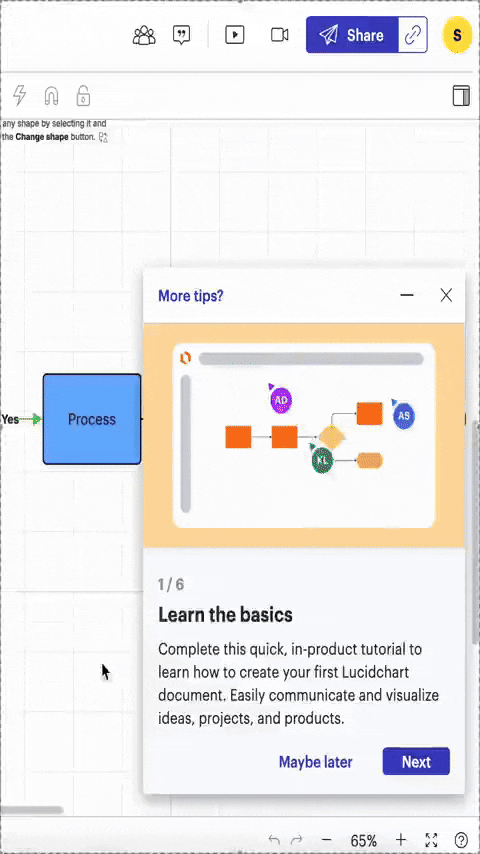The height and width of the screenshot is (854, 480).
Task: Click the Yes connector label
Action: tap(10, 419)
